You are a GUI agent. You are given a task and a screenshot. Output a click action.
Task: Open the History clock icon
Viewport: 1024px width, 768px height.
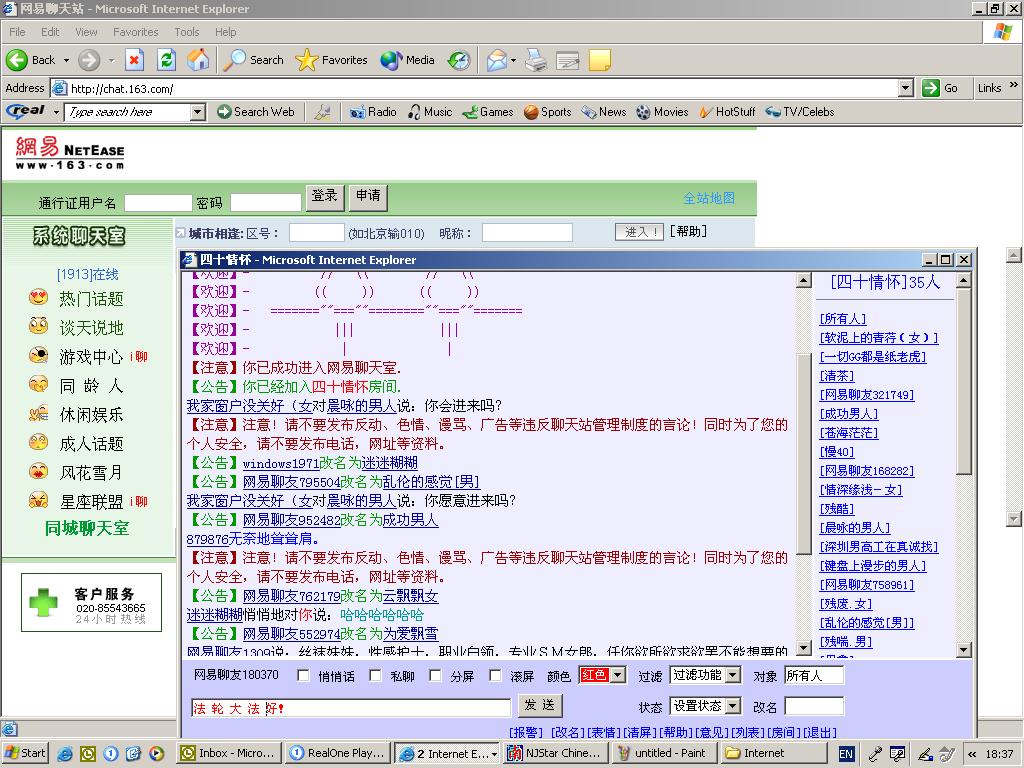point(458,60)
